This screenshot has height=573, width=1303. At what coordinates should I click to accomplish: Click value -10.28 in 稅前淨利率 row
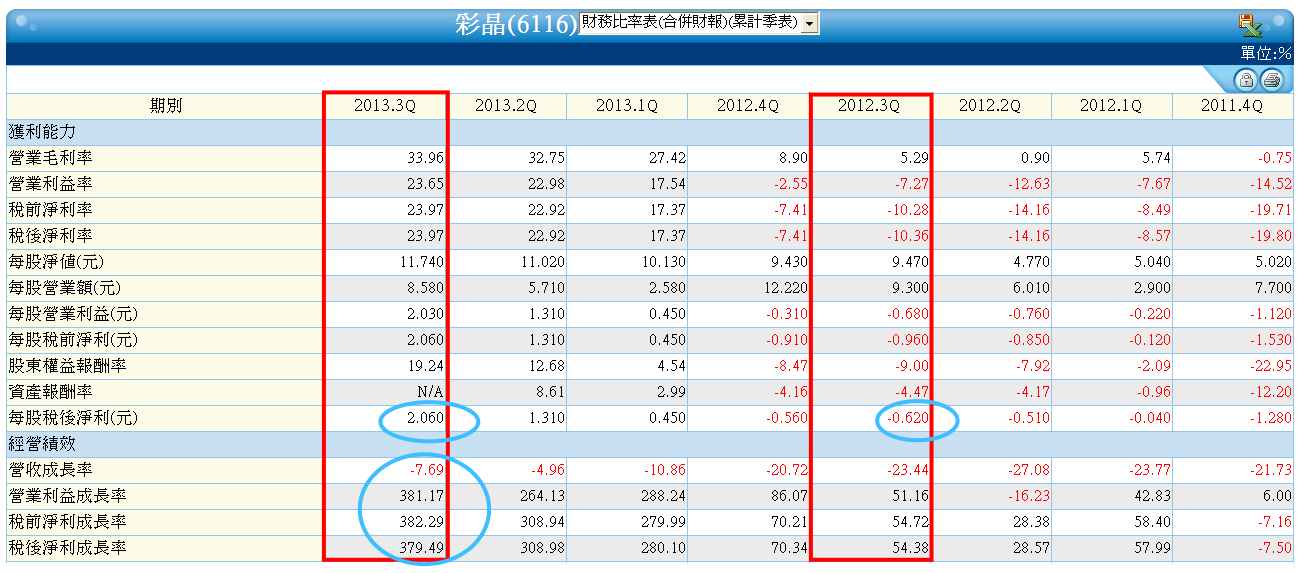tap(908, 209)
